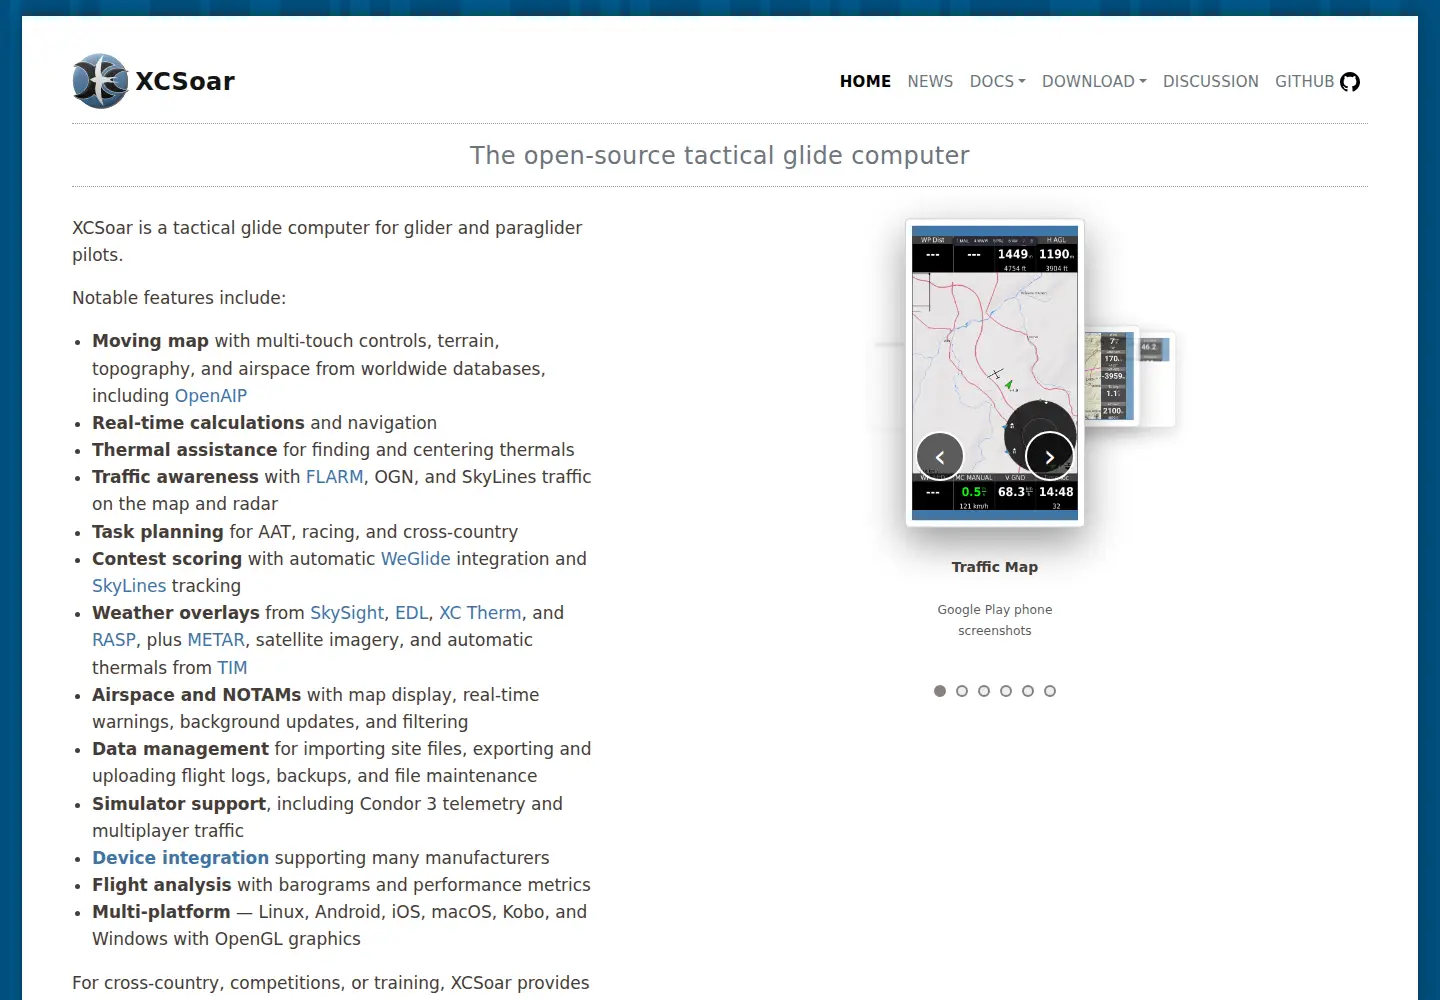Open the DISCUSSION nav item
1440x1000 pixels.
[1210, 81]
